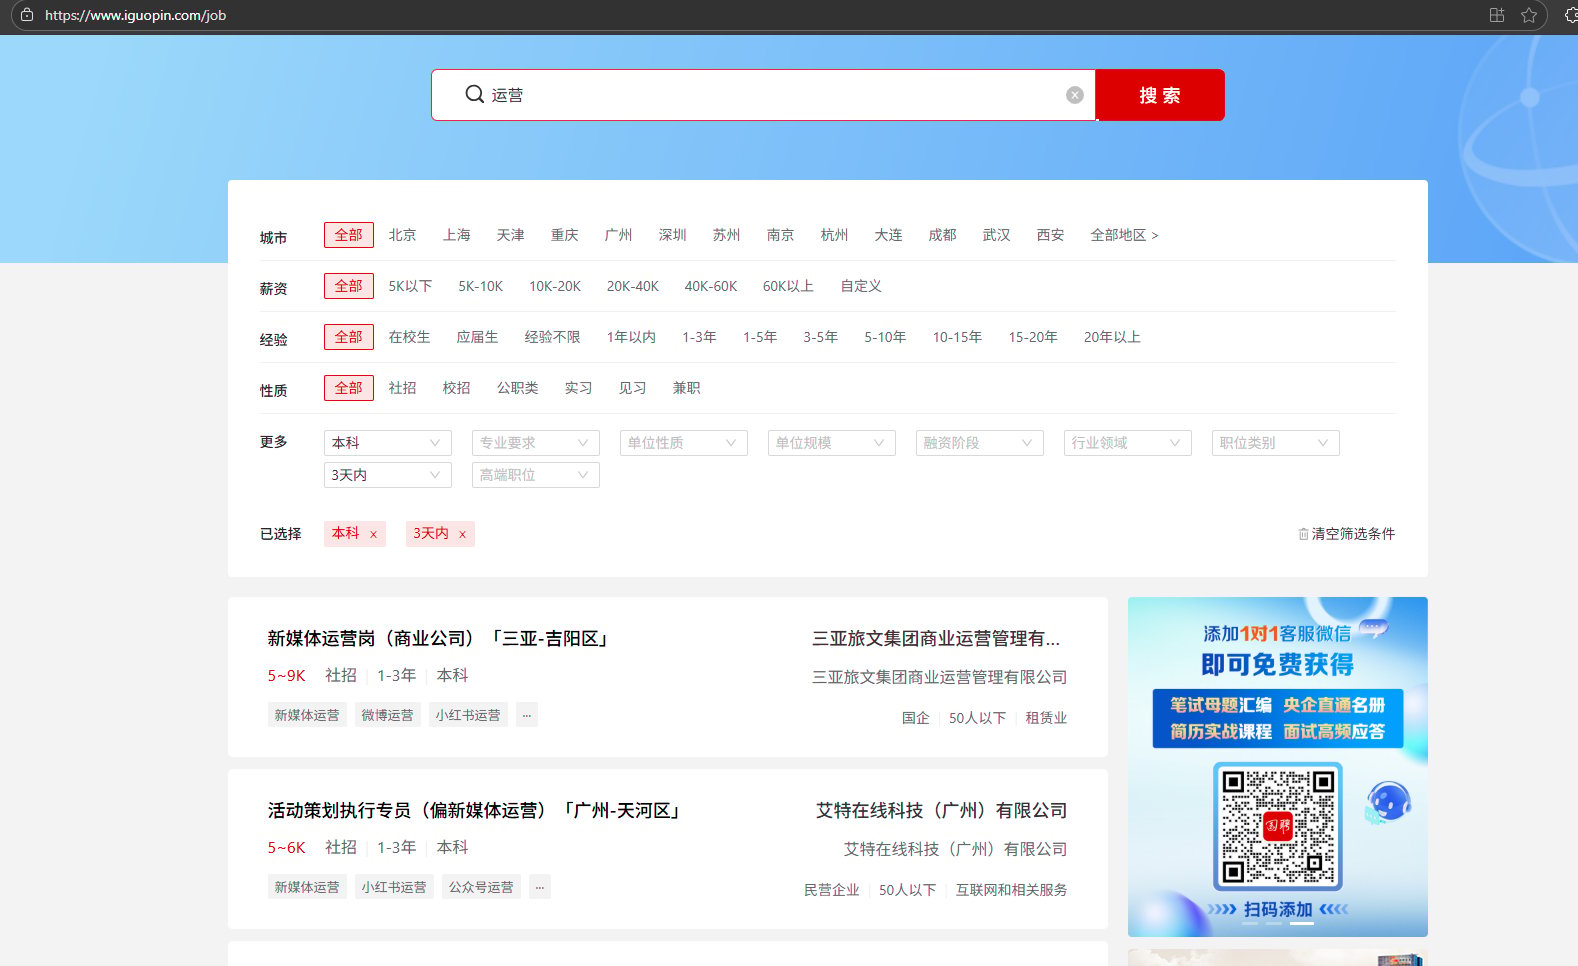This screenshot has width=1578, height=966.
Task: Choose 10K-20K salary filter
Action: (555, 286)
